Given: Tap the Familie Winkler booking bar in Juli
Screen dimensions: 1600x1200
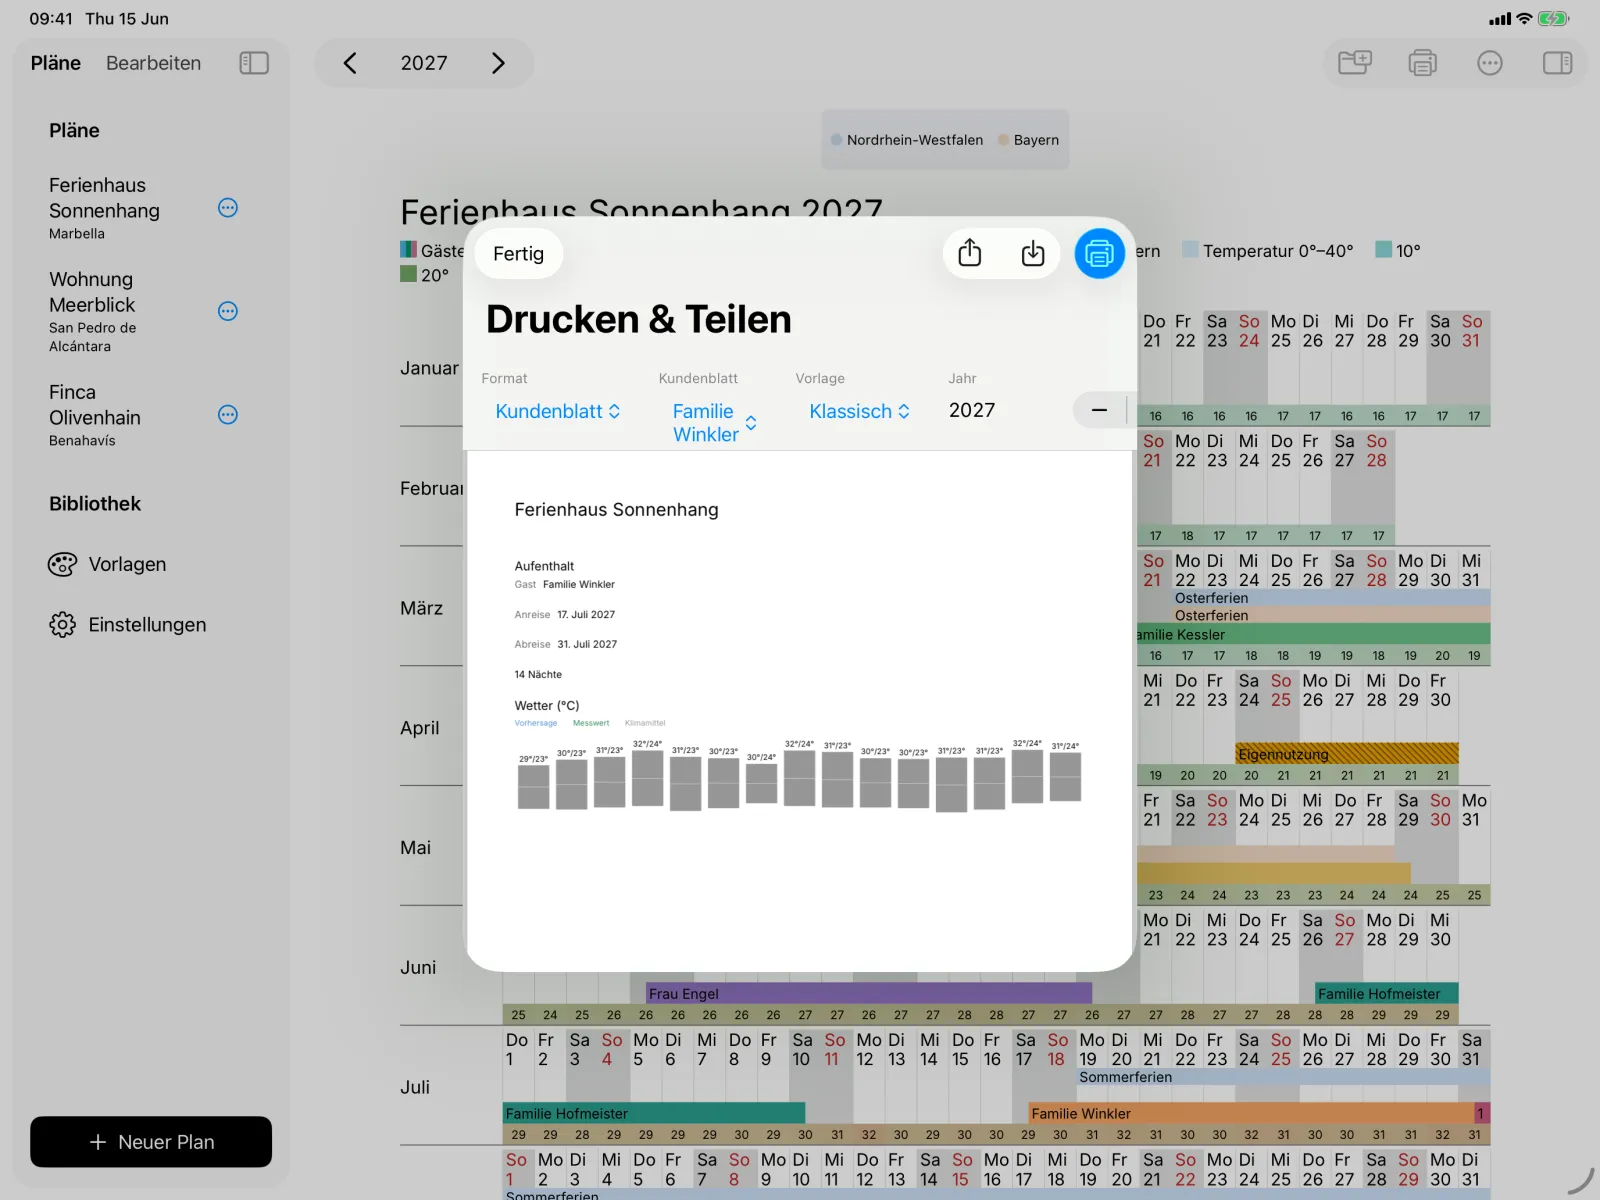Looking at the screenshot, I should [x=1252, y=1113].
